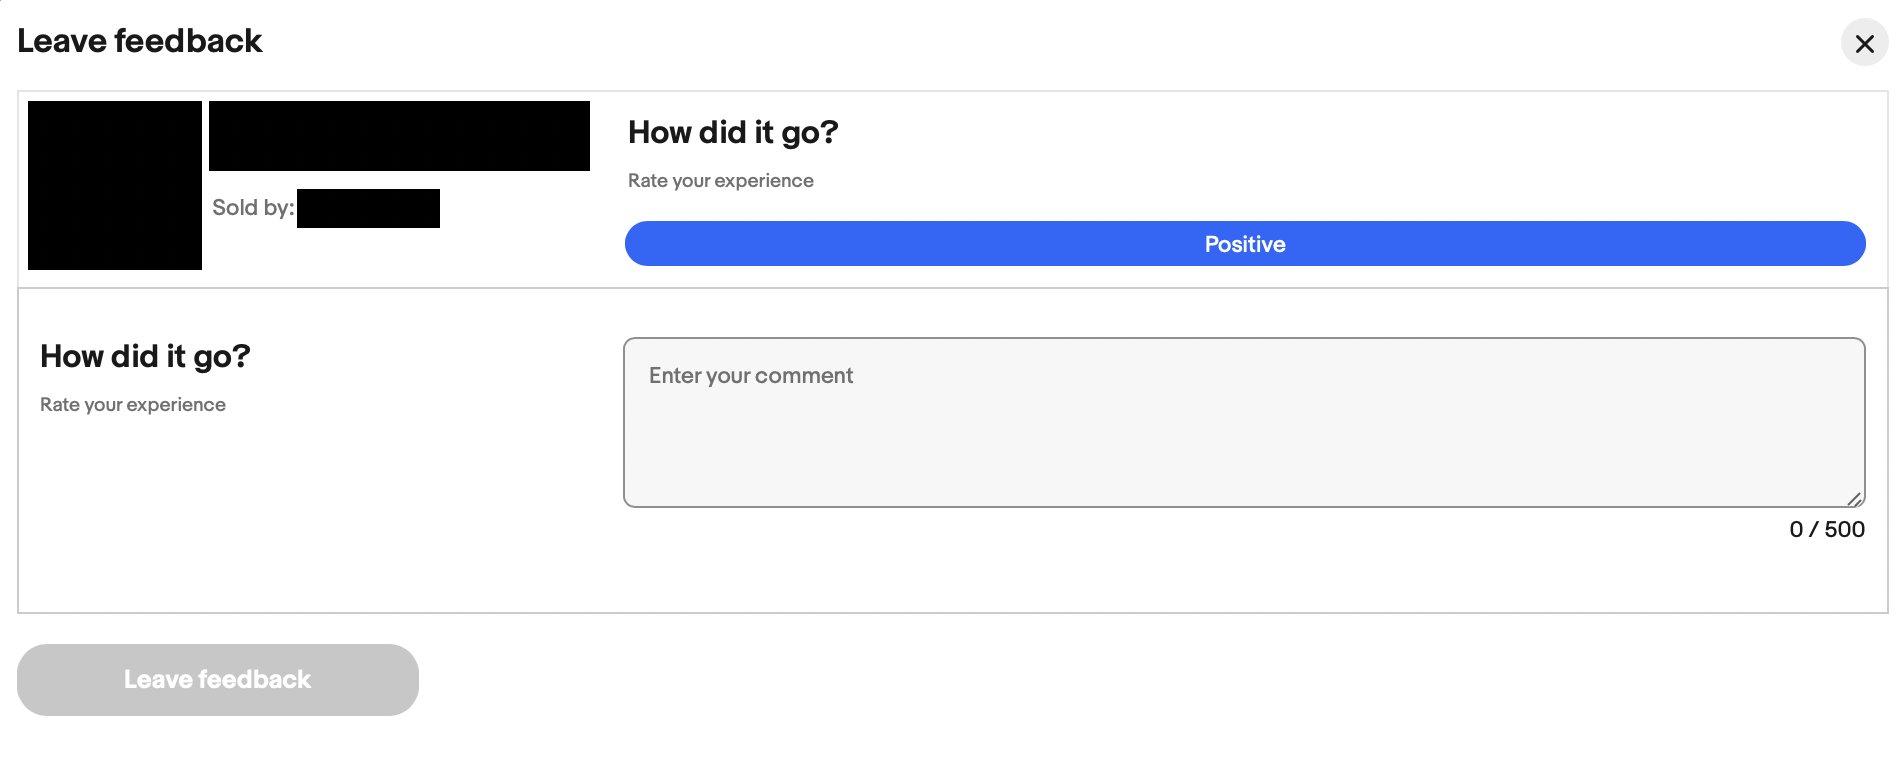Open the seller name next to Sold by
The height and width of the screenshot is (762, 1904).
(367, 208)
